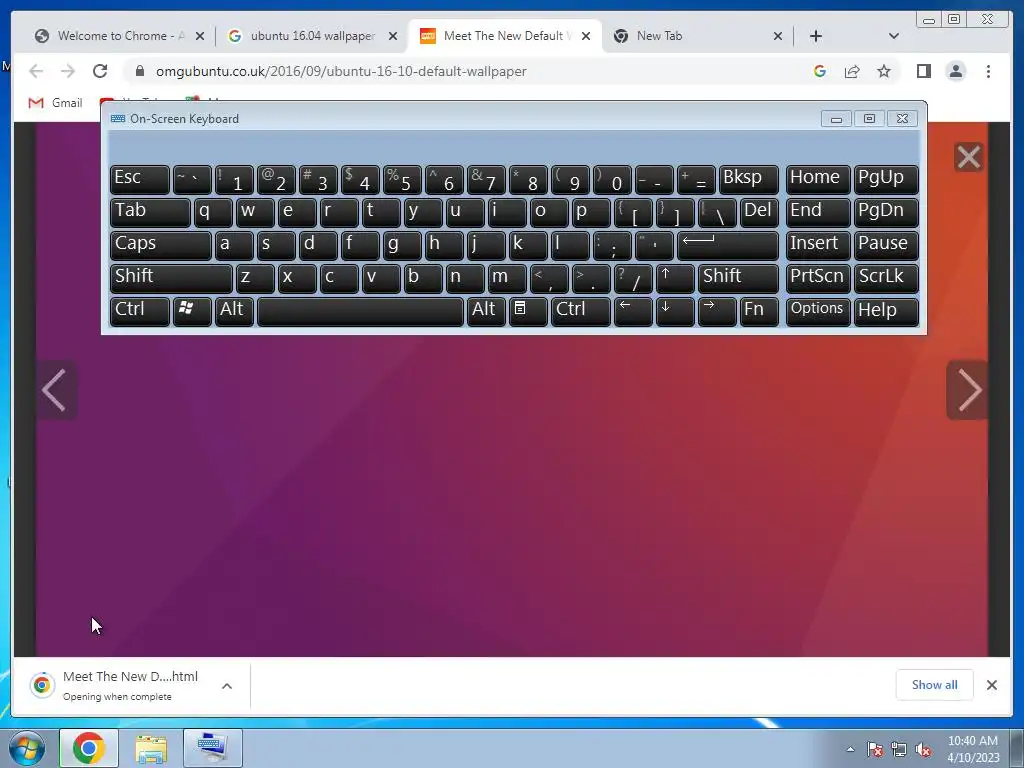Click the Esc key on On-Screen Keyboard
Screen dimensions: 1024x768
(140, 179)
